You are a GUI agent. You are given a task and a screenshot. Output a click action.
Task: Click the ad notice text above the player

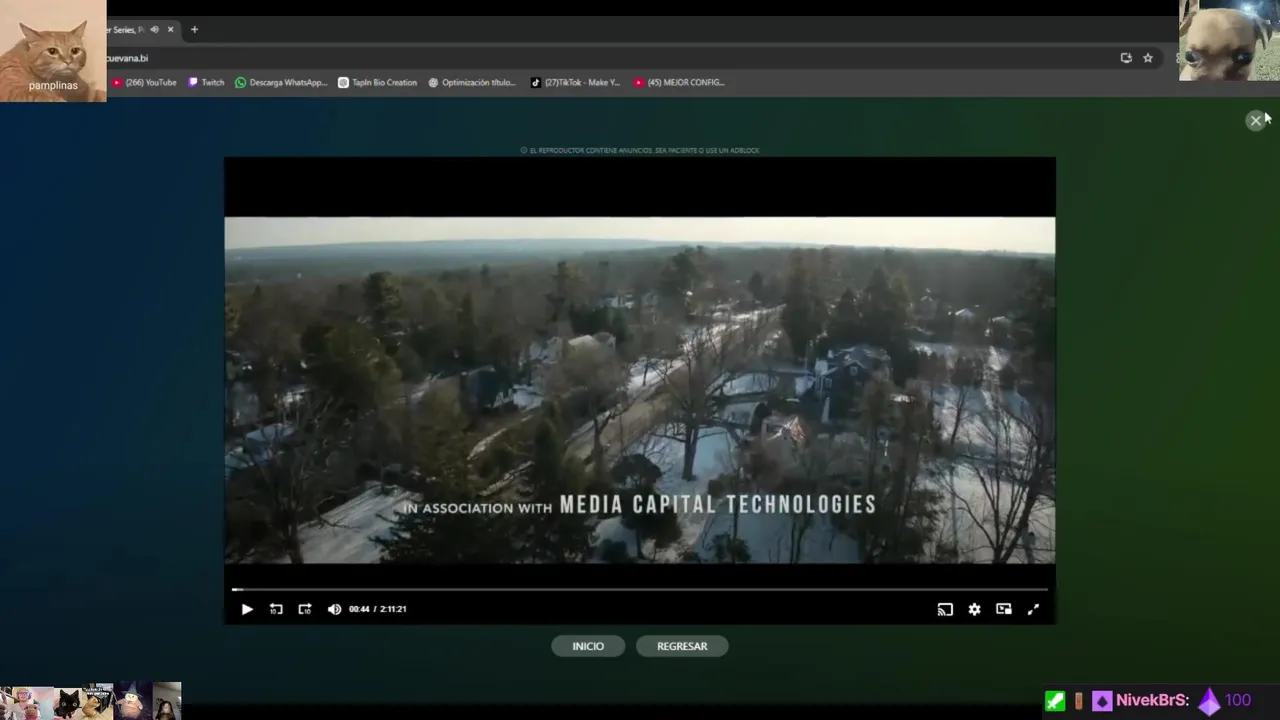point(640,150)
